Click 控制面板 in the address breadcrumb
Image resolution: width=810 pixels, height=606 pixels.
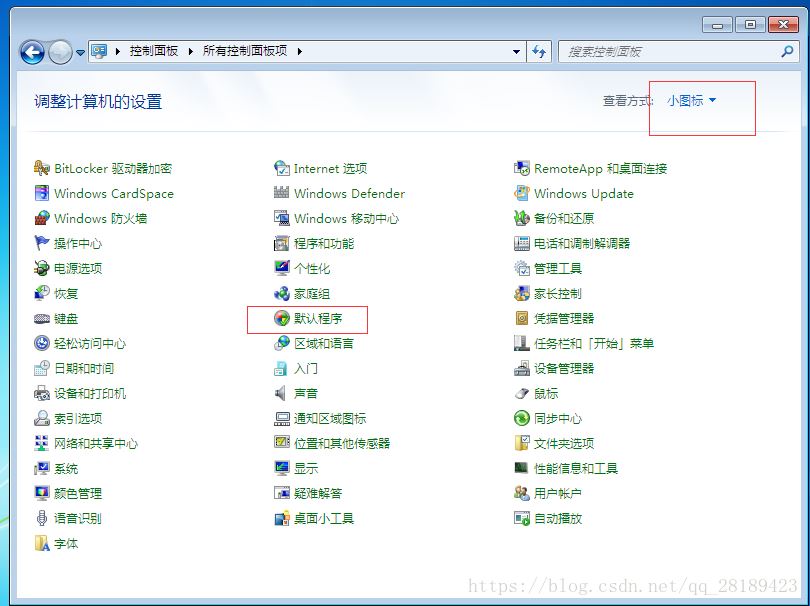coord(153,51)
